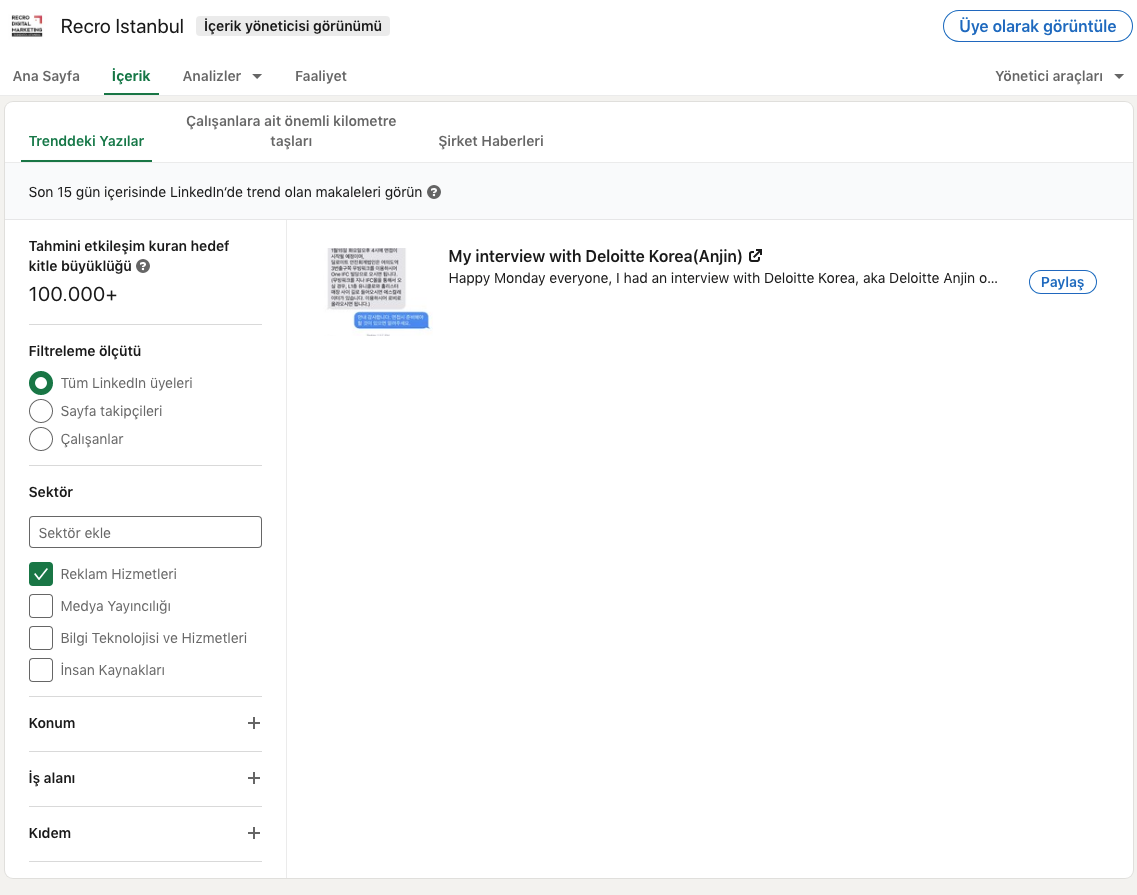Open external link icon next to Deloitte article
Screen dimensions: 1137x895
756,256
